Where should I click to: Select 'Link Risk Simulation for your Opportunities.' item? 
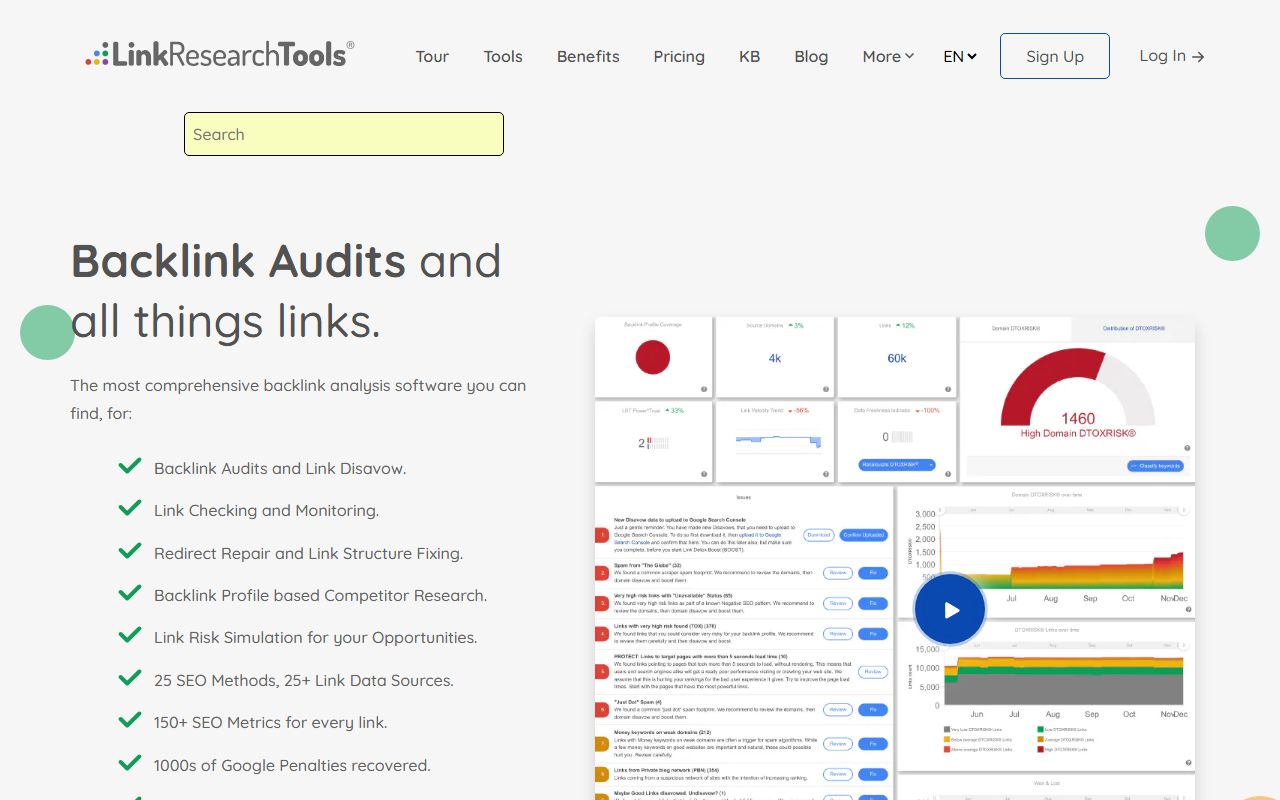pos(316,637)
